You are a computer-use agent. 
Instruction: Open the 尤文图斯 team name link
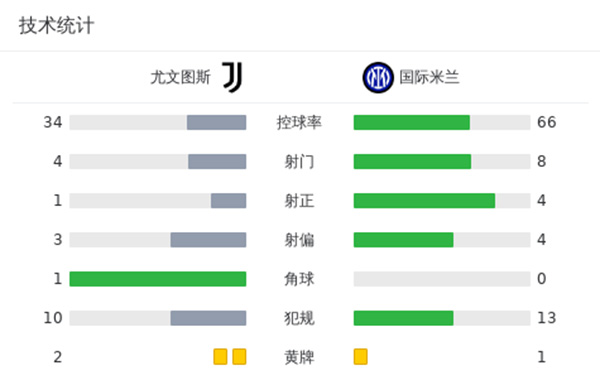(181, 77)
